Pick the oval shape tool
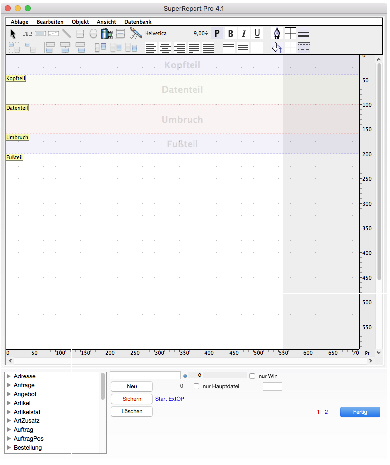 coord(94,34)
